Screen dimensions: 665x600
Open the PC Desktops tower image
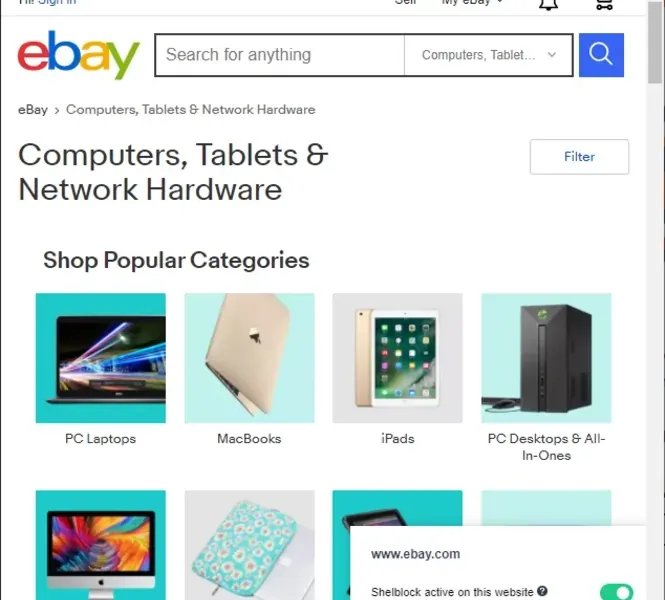[546, 358]
